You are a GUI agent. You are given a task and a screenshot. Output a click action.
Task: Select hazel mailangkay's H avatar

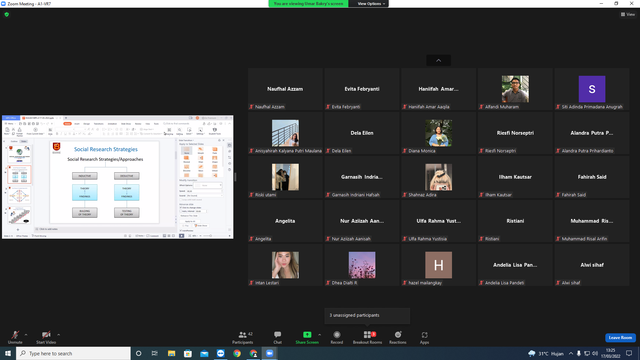tap(438, 265)
